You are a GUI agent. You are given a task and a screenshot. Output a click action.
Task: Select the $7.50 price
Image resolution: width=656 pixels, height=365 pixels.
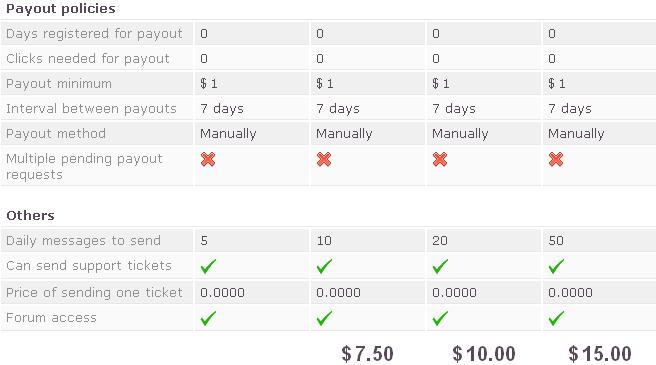pos(367,354)
